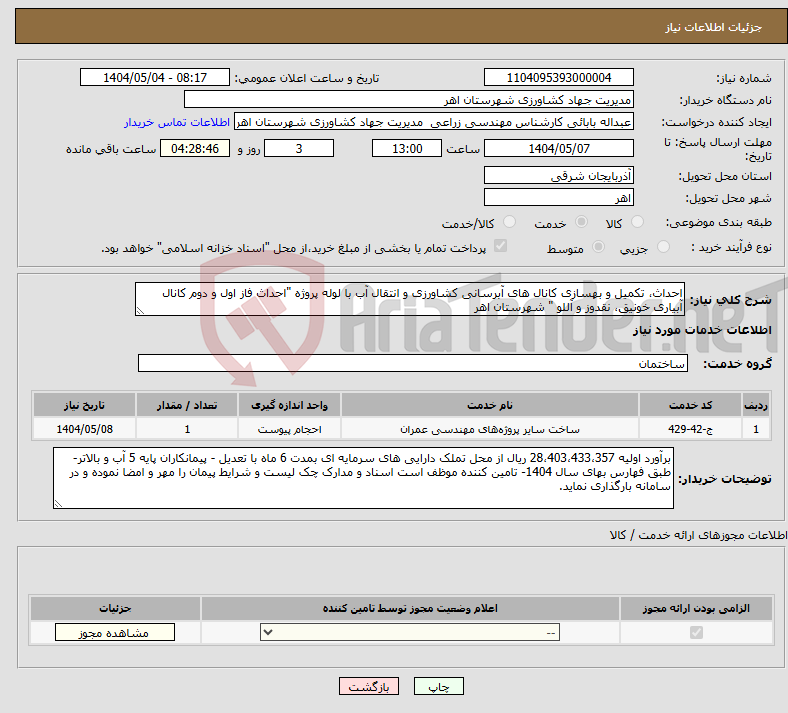Screen dimensions: 788x713
Task: Click the نام خدمت column header
Action: click(490, 405)
